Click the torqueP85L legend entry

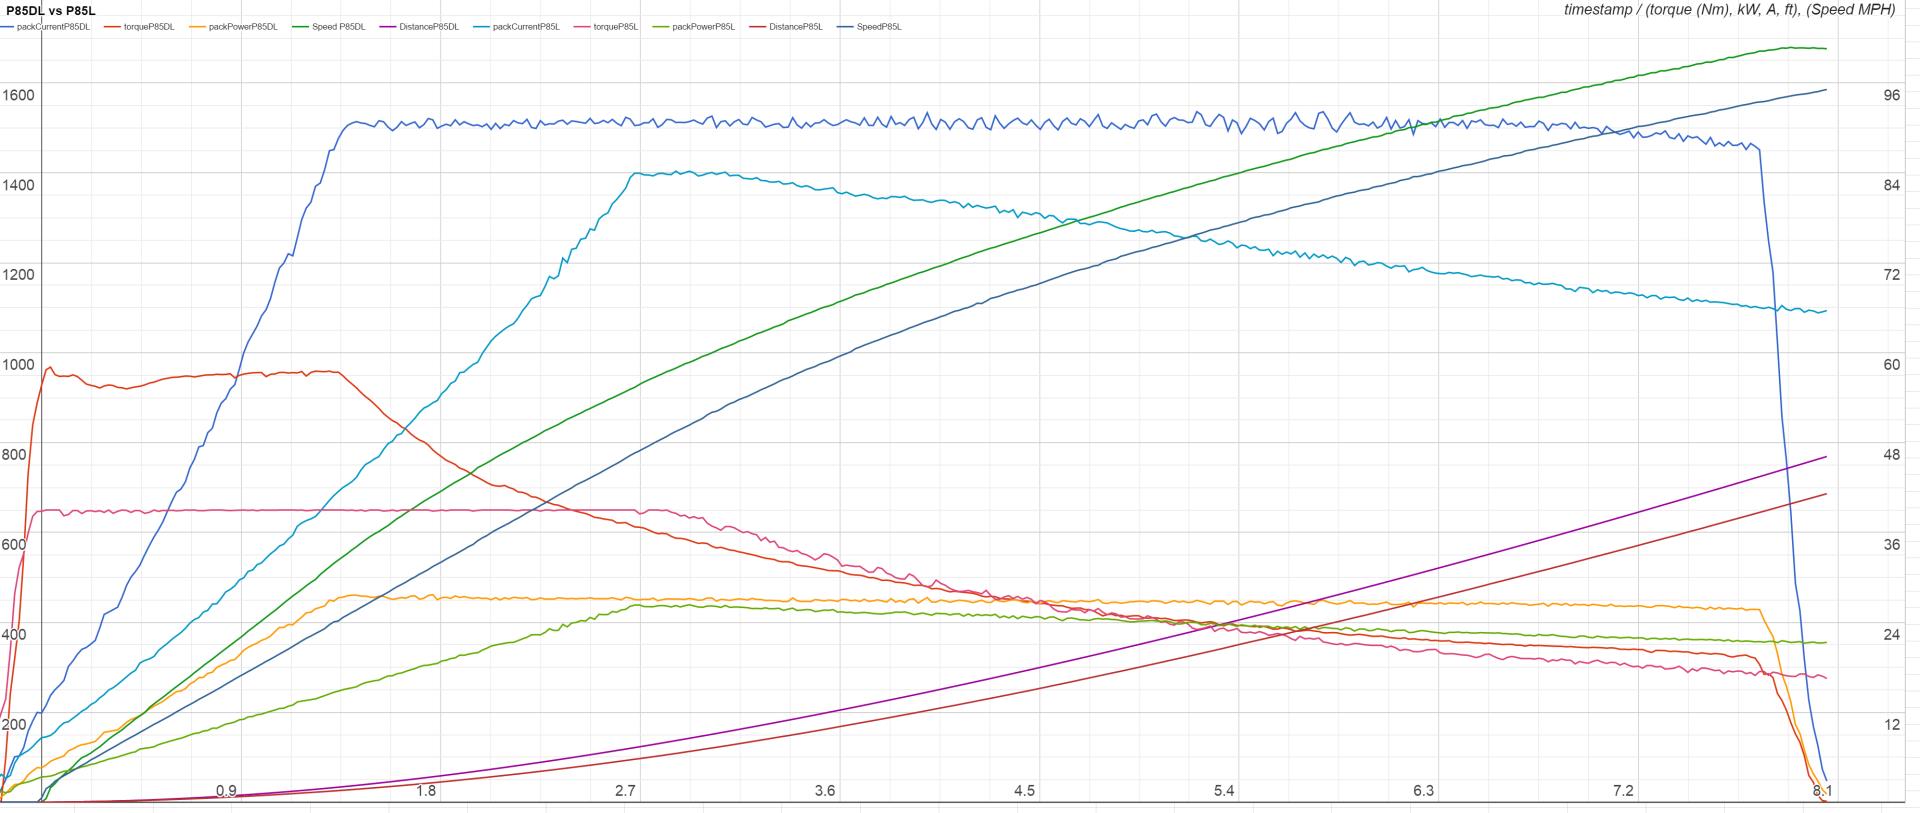(x=605, y=27)
